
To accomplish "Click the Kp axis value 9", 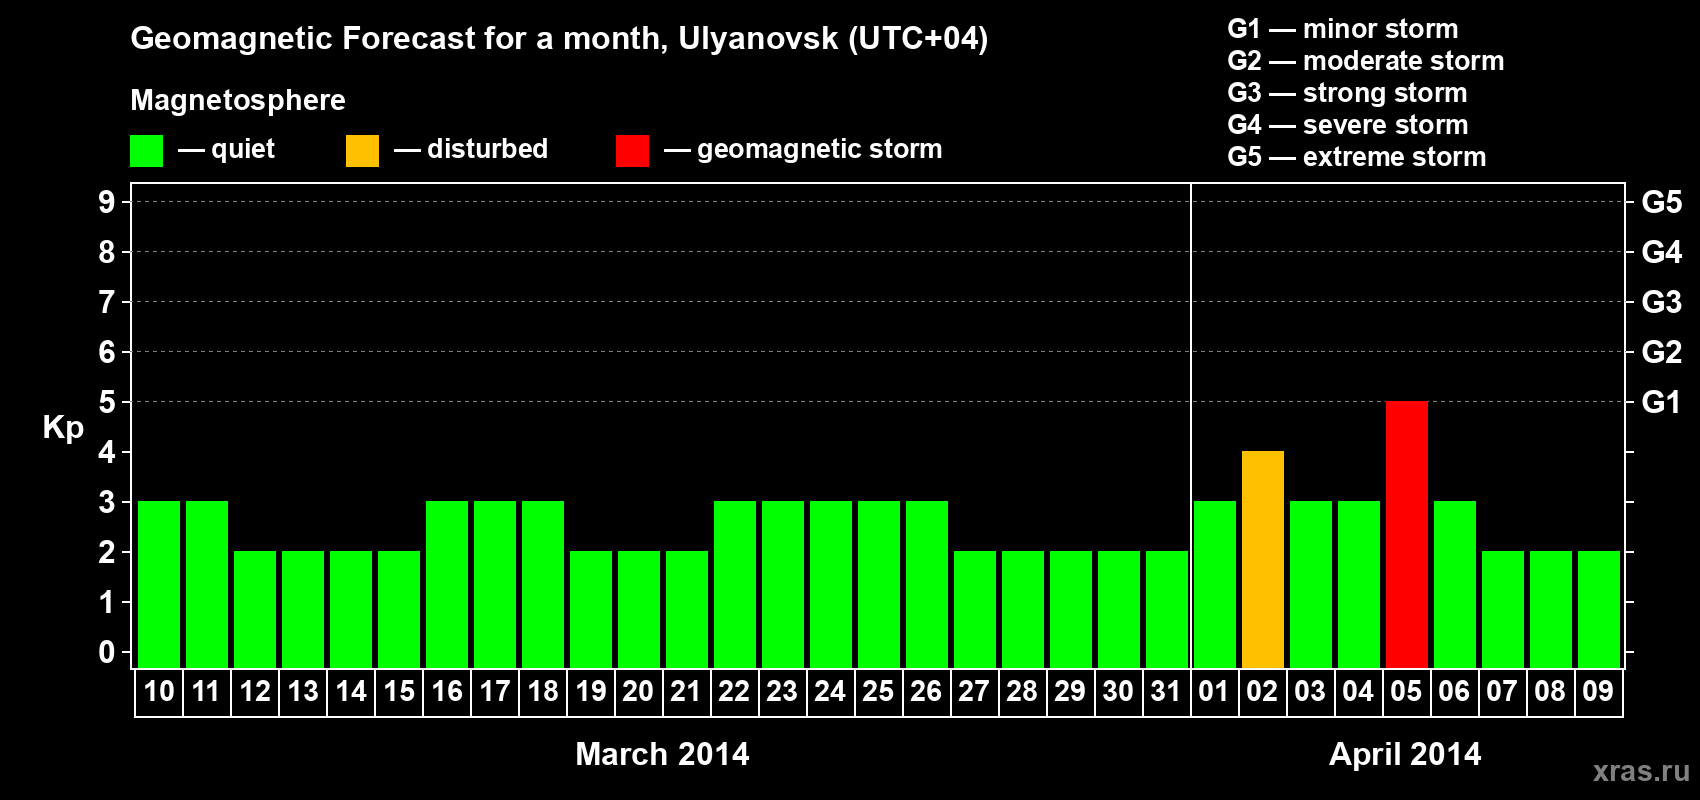I will [107, 202].
